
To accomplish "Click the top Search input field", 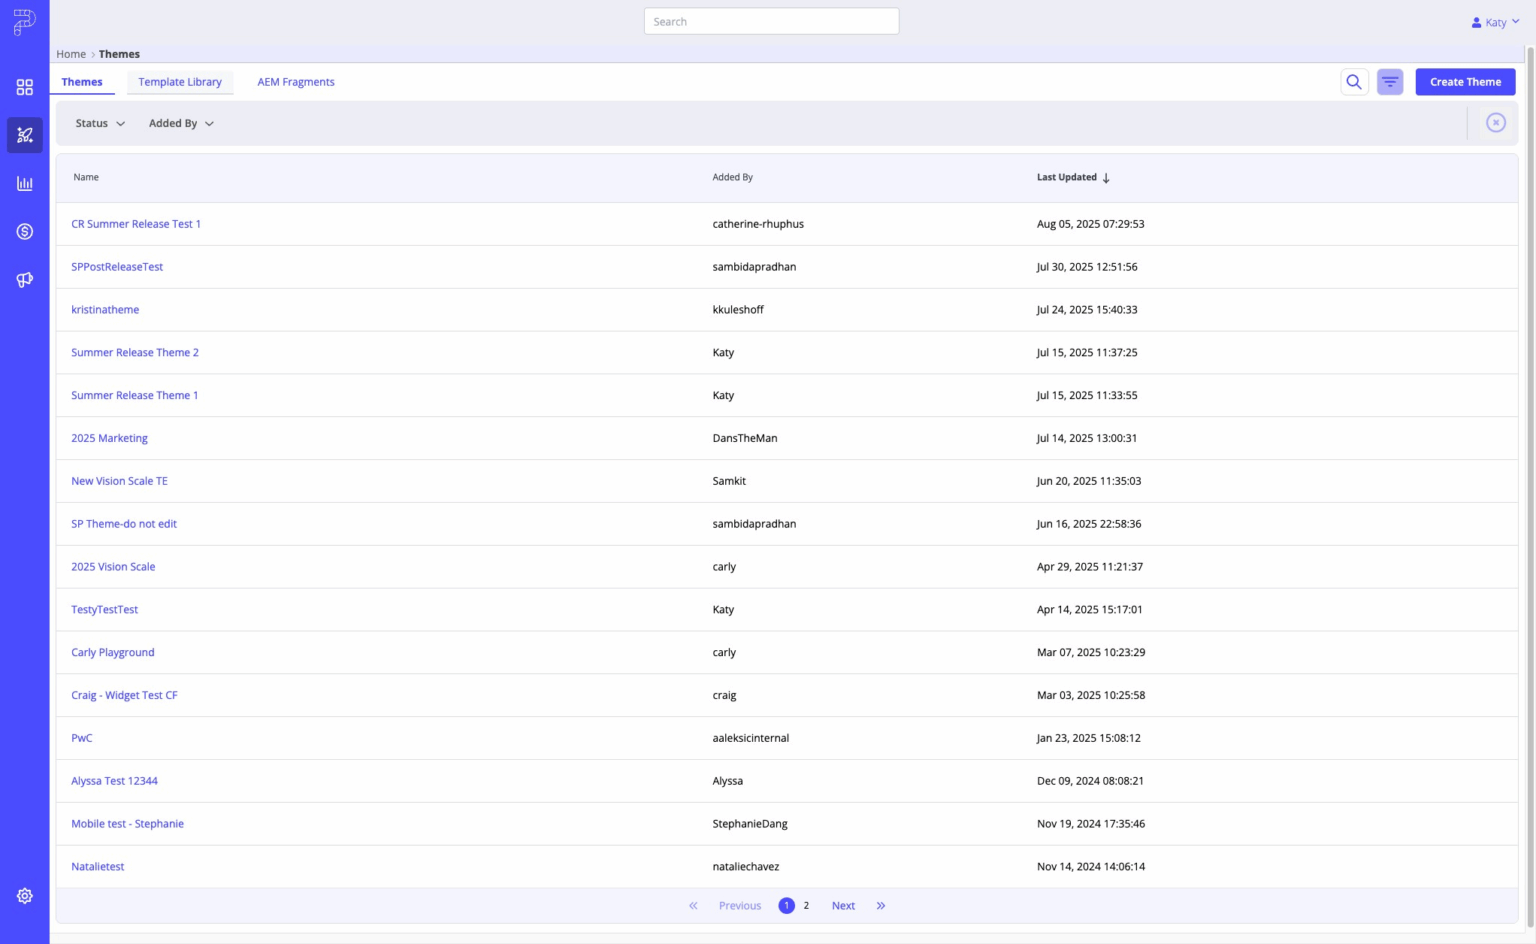I will [x=771, y=21].
